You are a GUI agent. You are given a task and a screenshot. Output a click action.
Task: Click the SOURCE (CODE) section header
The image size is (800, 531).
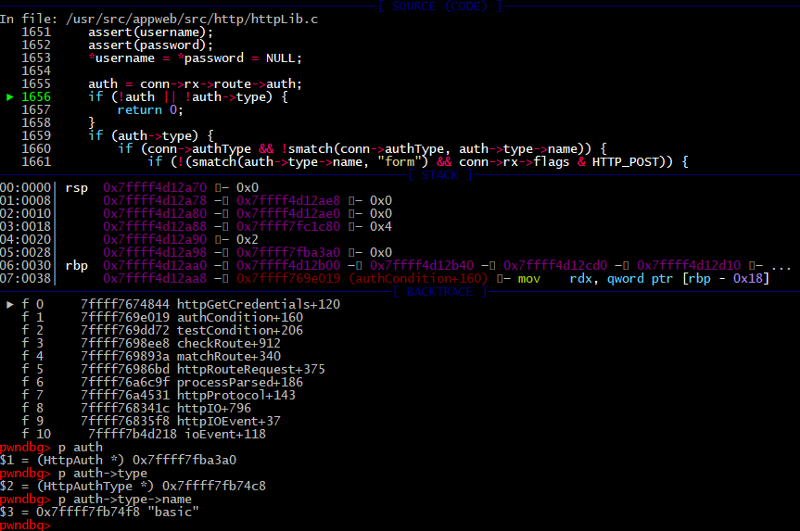[x=440, y=6]
